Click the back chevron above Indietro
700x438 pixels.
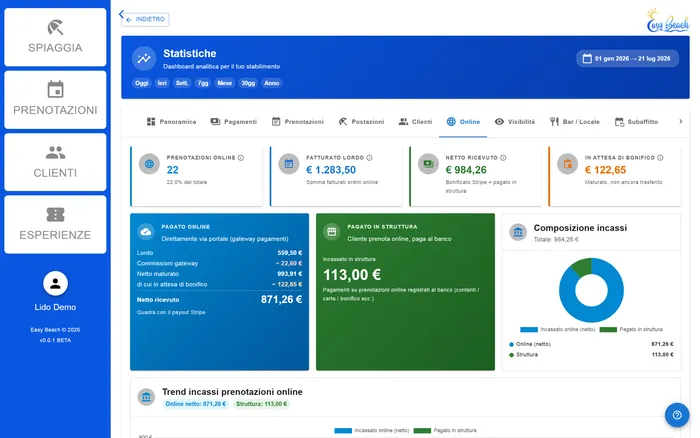pyautogui.click(x=121, y=14)
